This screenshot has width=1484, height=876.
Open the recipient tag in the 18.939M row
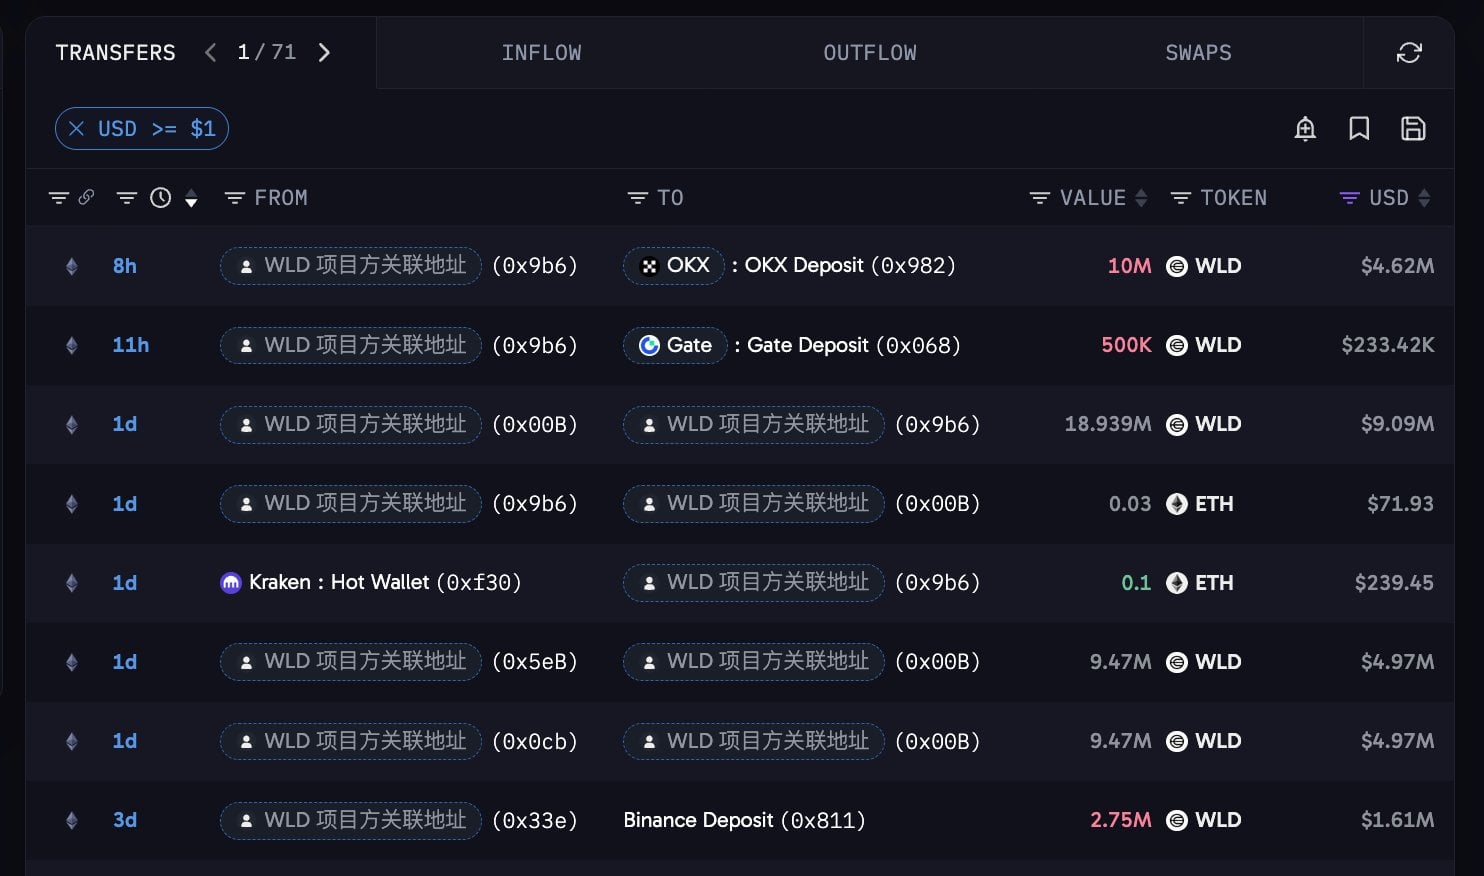click(754, 424)
